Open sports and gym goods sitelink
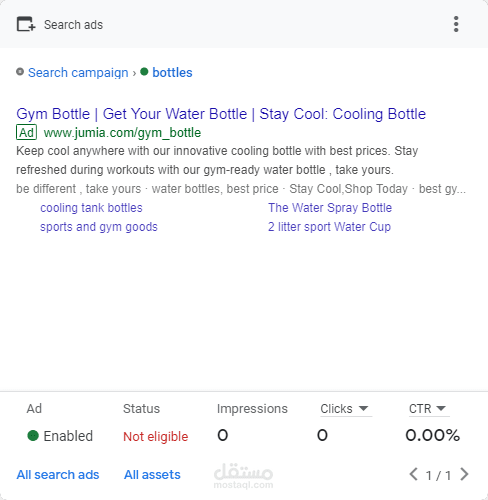The height and width of the screenshot is (500, 488). click(x=99, y=227)
